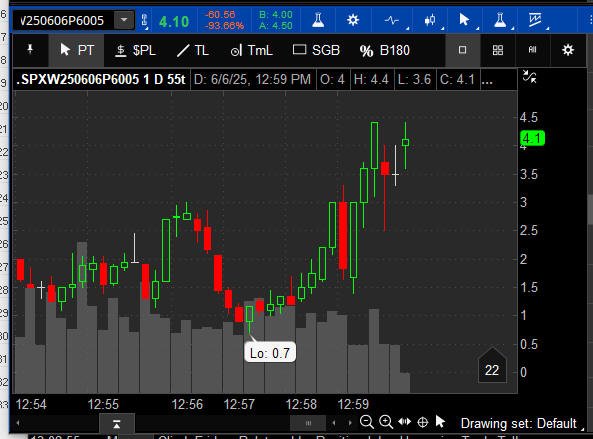Click the symbol input field V250606P6005
The height and width of the screenshot is (439, 593).
[63, 20]
